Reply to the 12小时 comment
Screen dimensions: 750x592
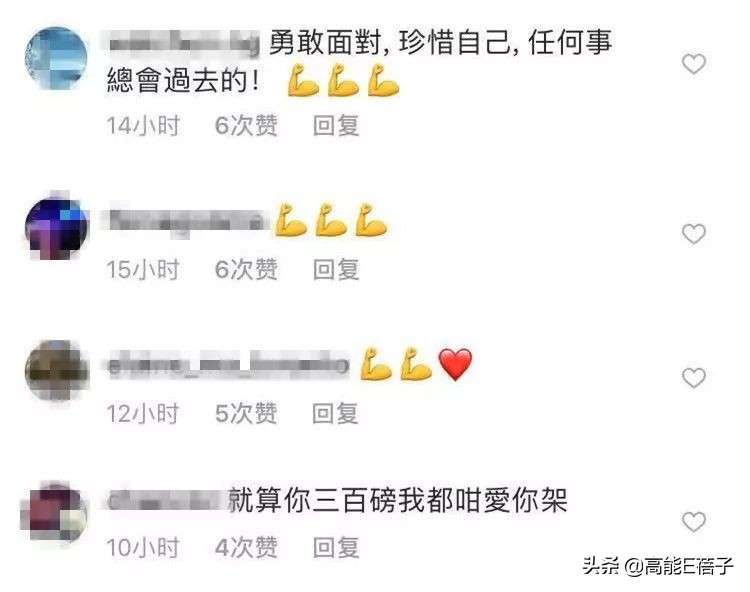(335, 414)
